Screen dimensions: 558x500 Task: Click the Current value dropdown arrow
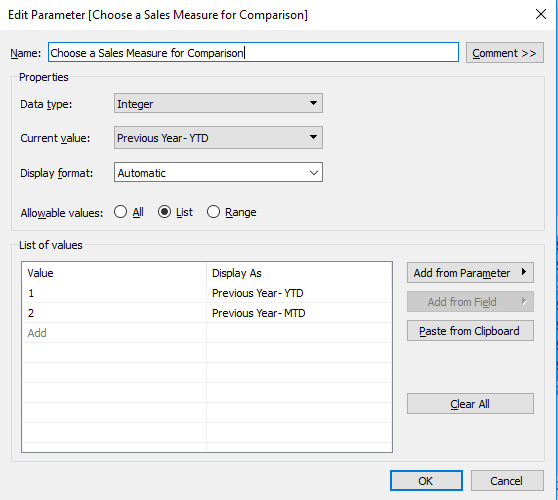click(313, 137)
